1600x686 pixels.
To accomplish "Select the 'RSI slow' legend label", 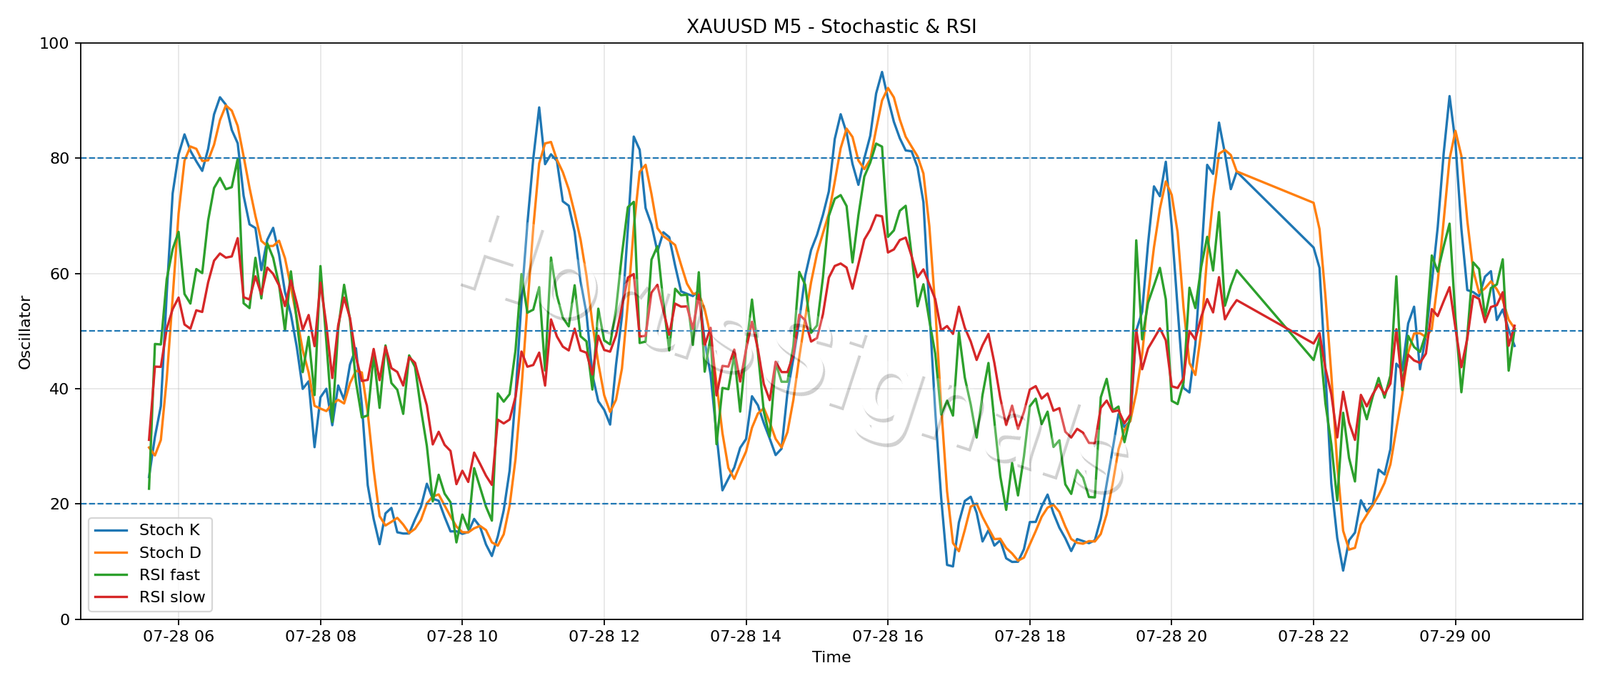I will pos(172,598).
